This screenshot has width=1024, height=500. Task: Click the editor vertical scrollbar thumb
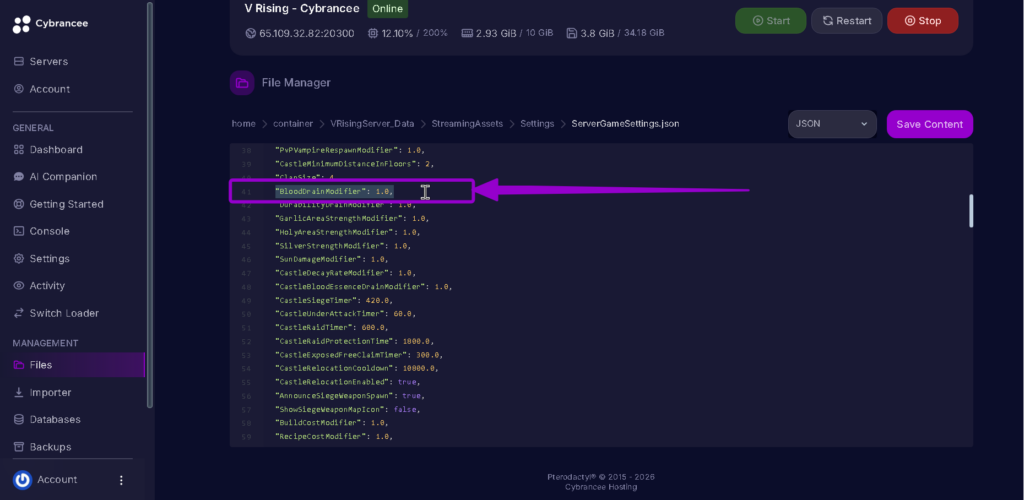pos(971,211)
